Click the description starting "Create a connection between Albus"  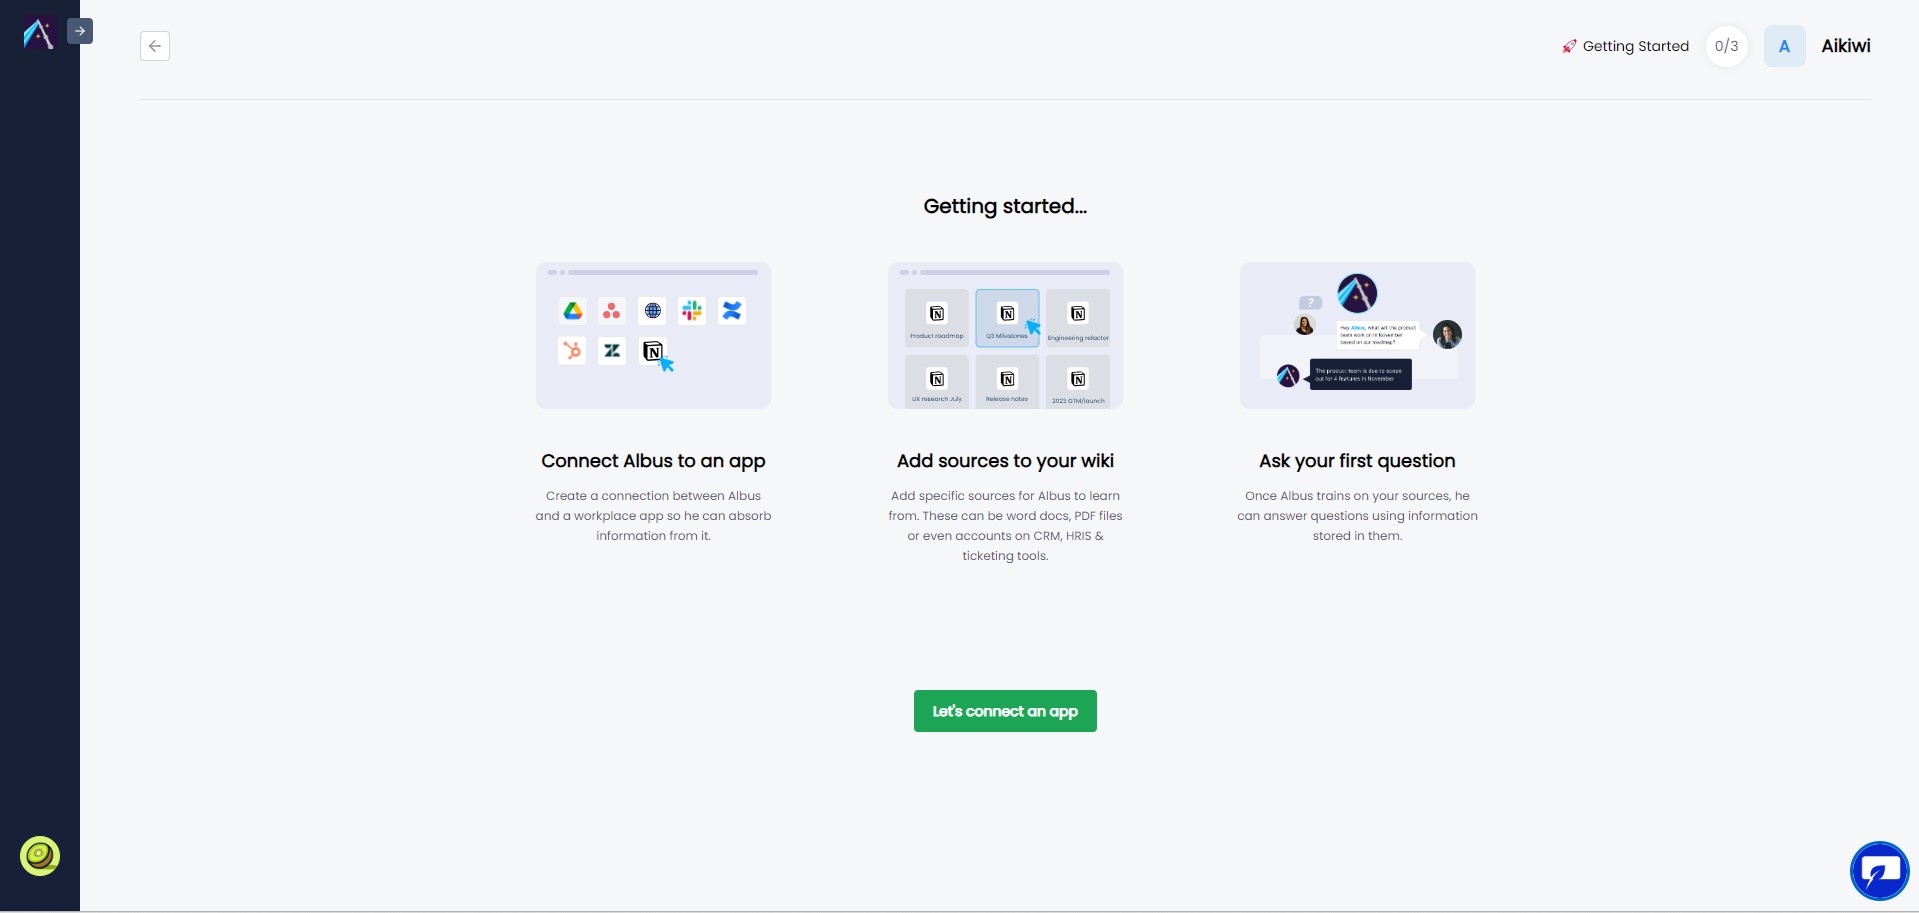pos(653,516)
